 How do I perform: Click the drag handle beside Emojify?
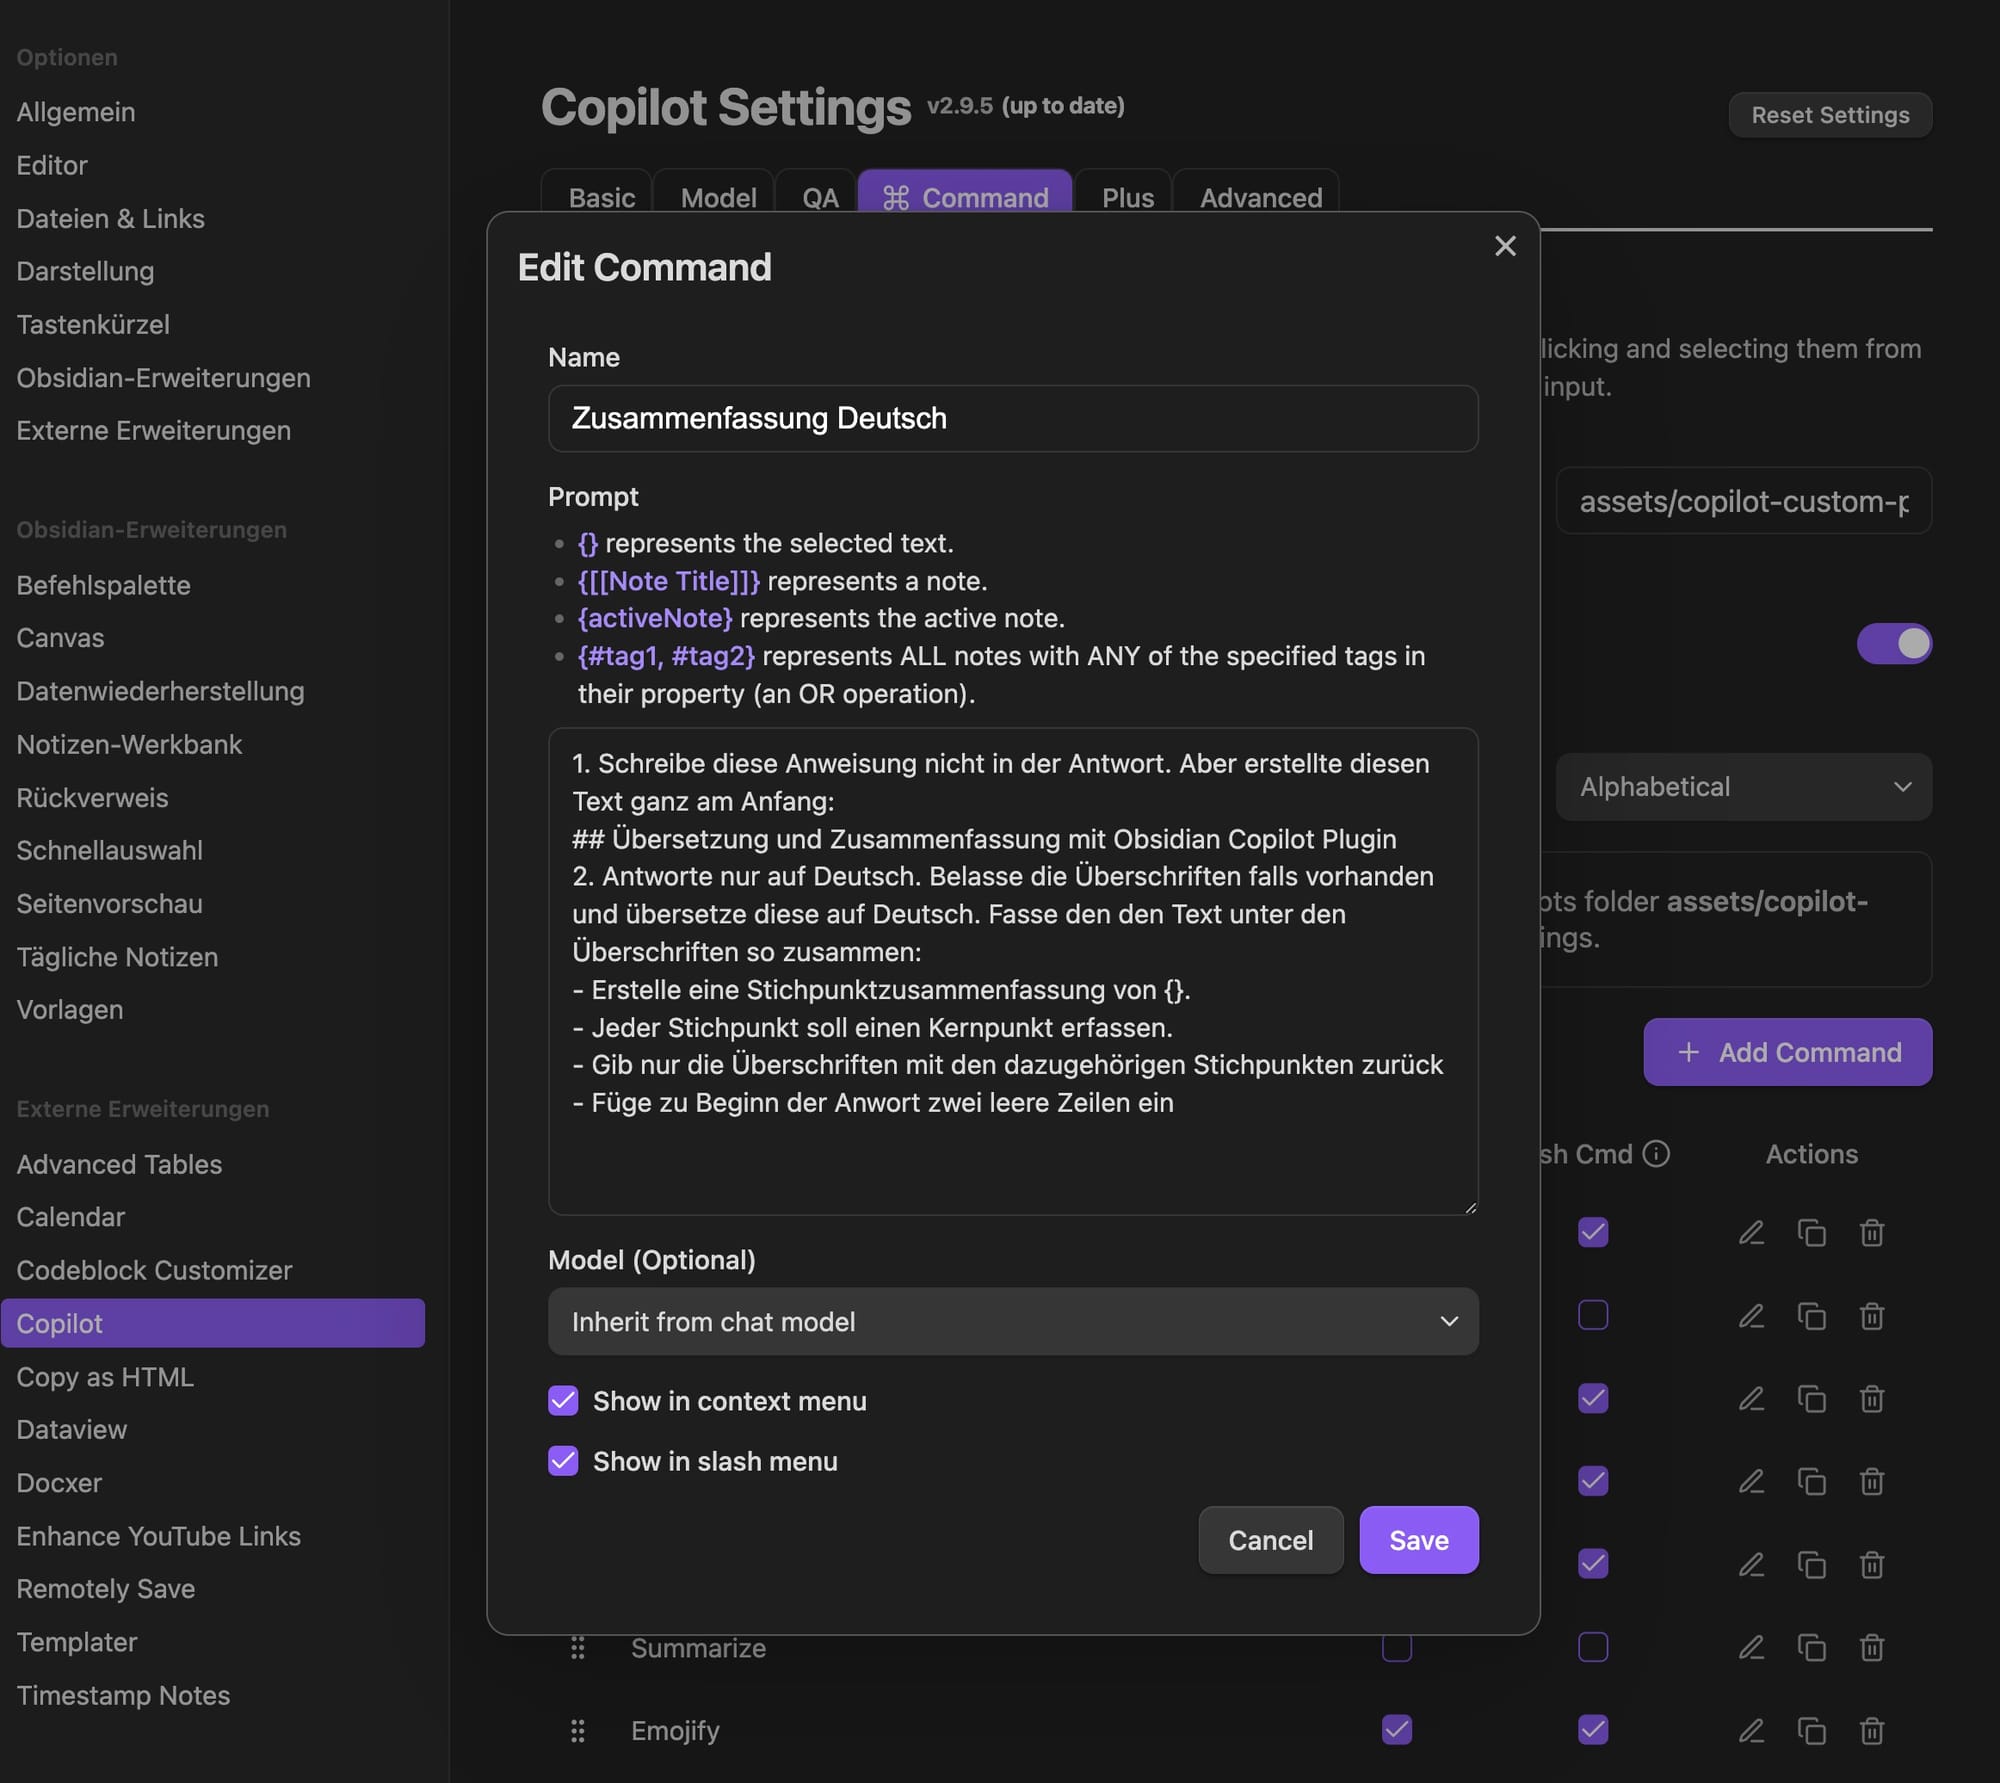click(577, 1730)
